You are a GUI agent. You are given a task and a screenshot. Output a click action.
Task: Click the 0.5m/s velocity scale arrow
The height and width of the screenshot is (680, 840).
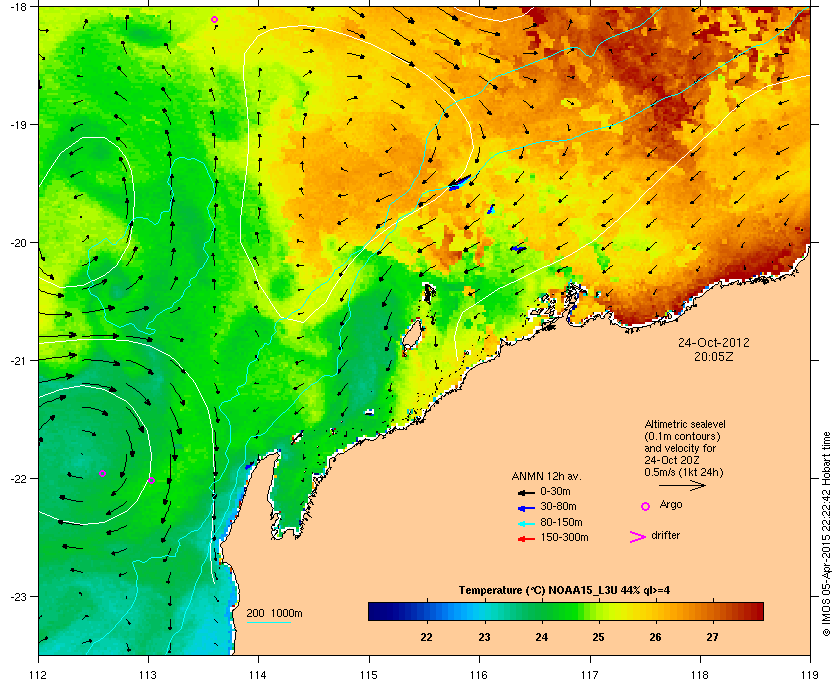point(682,486)
